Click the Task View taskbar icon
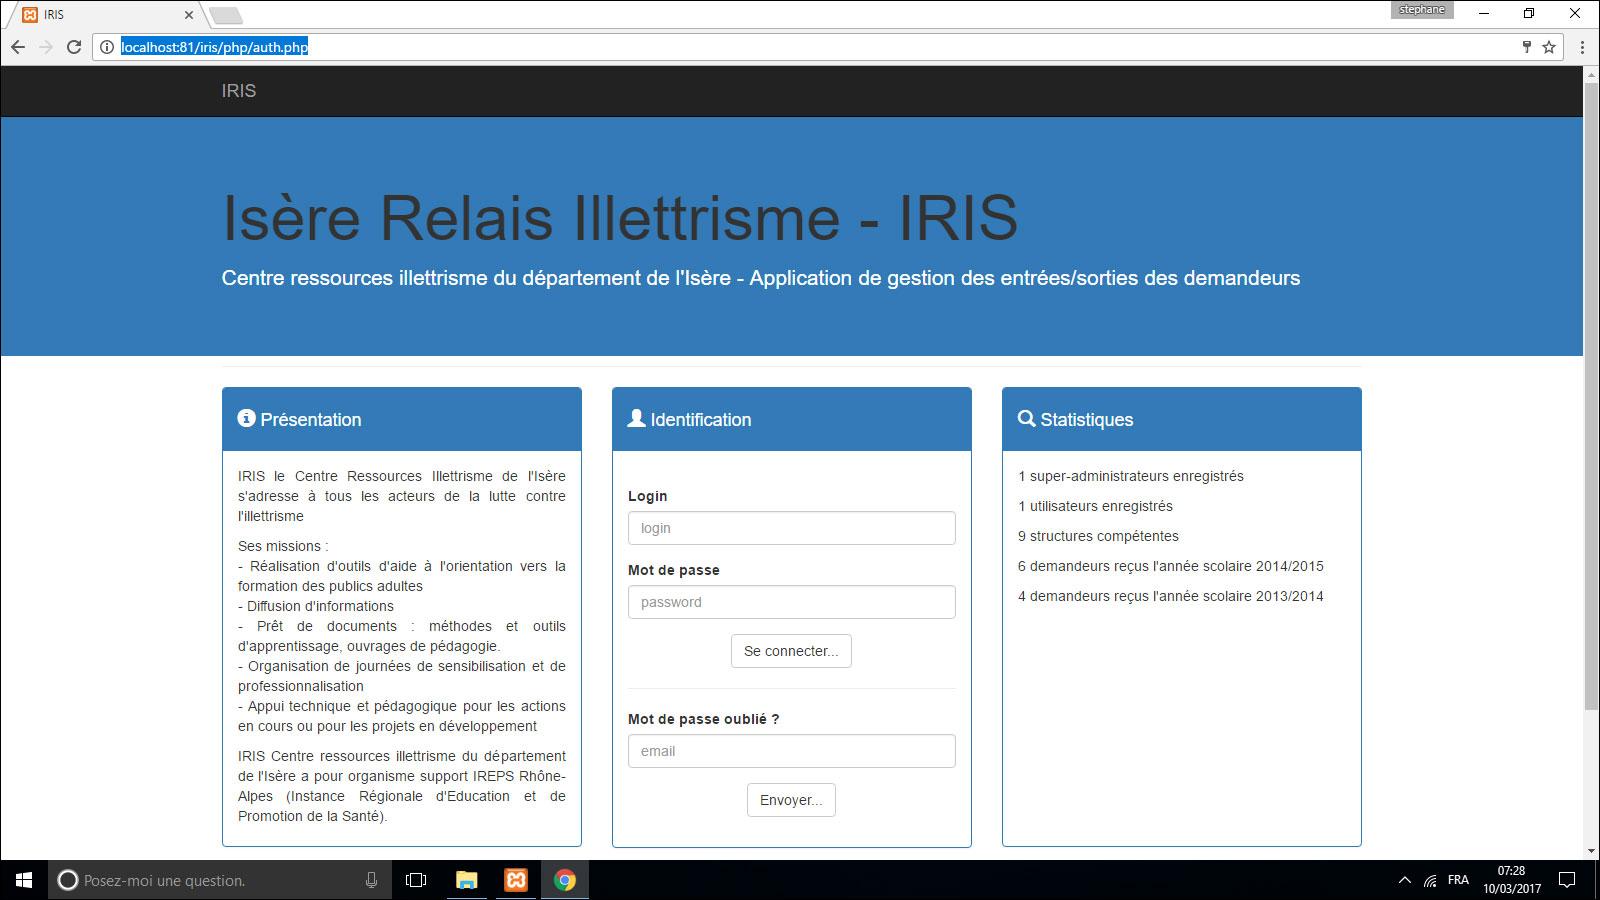 (416, 880)
